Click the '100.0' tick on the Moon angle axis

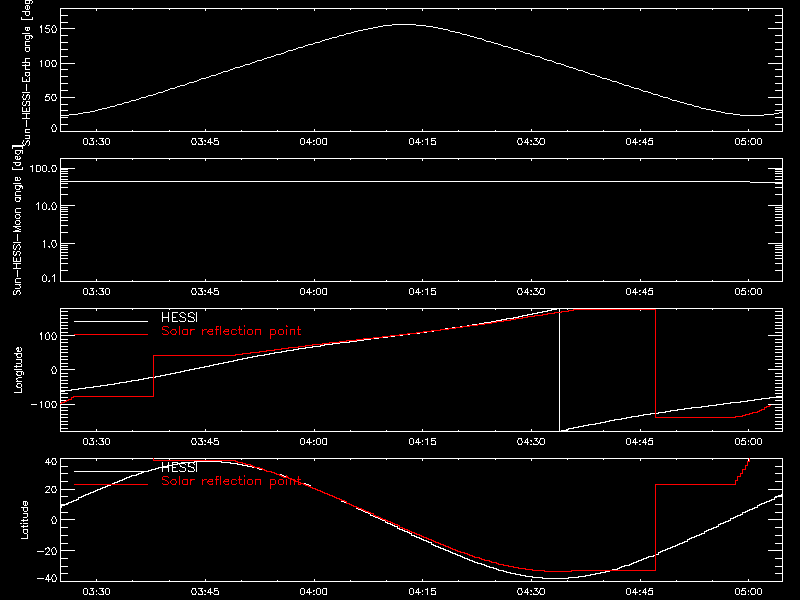point(43,169)
